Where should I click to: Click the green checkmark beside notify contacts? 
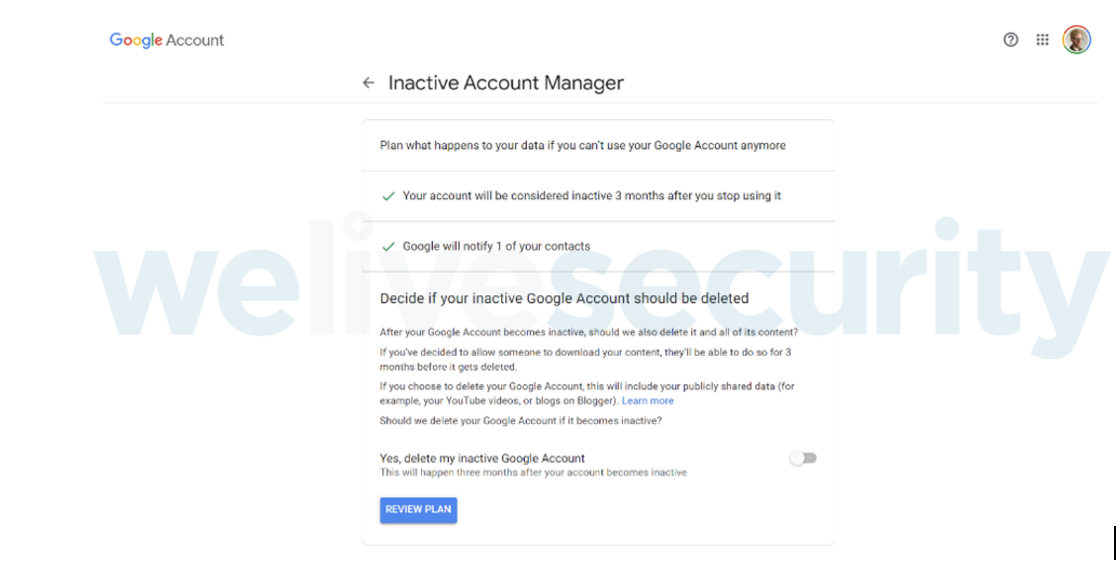(x=388, y=246)
